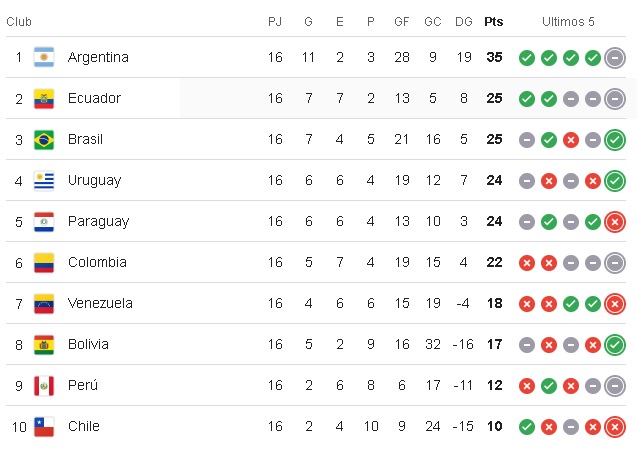Click the DG column header

tap(464, 21)
